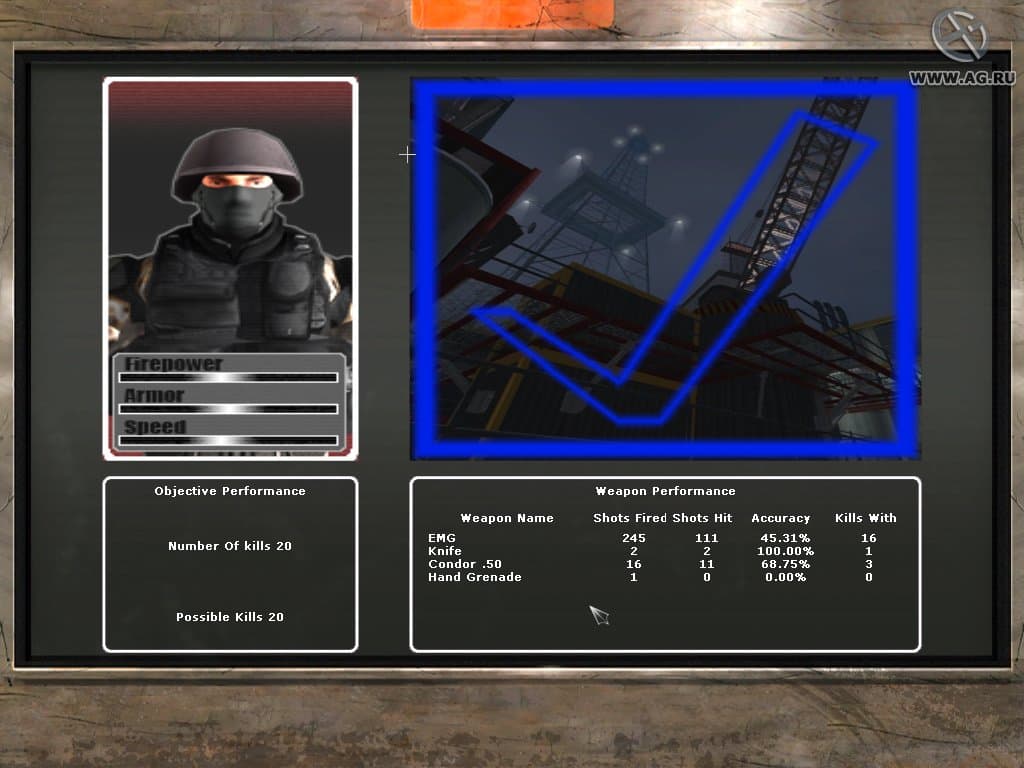
Task: Click the Firepower stat bar
Action: click(229, 377)
